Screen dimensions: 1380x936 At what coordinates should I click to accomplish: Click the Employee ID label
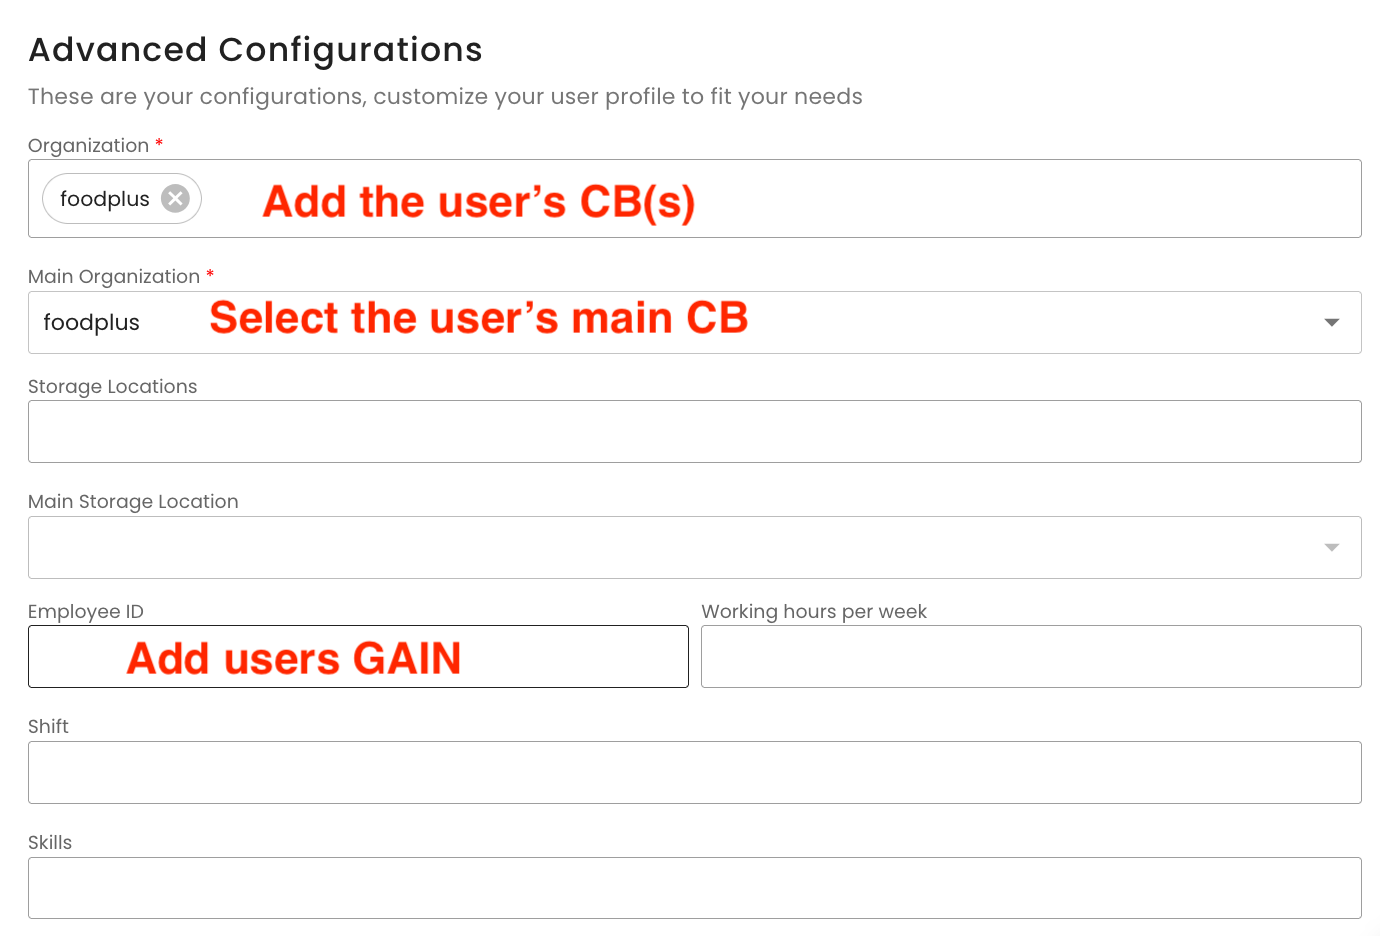86,612
